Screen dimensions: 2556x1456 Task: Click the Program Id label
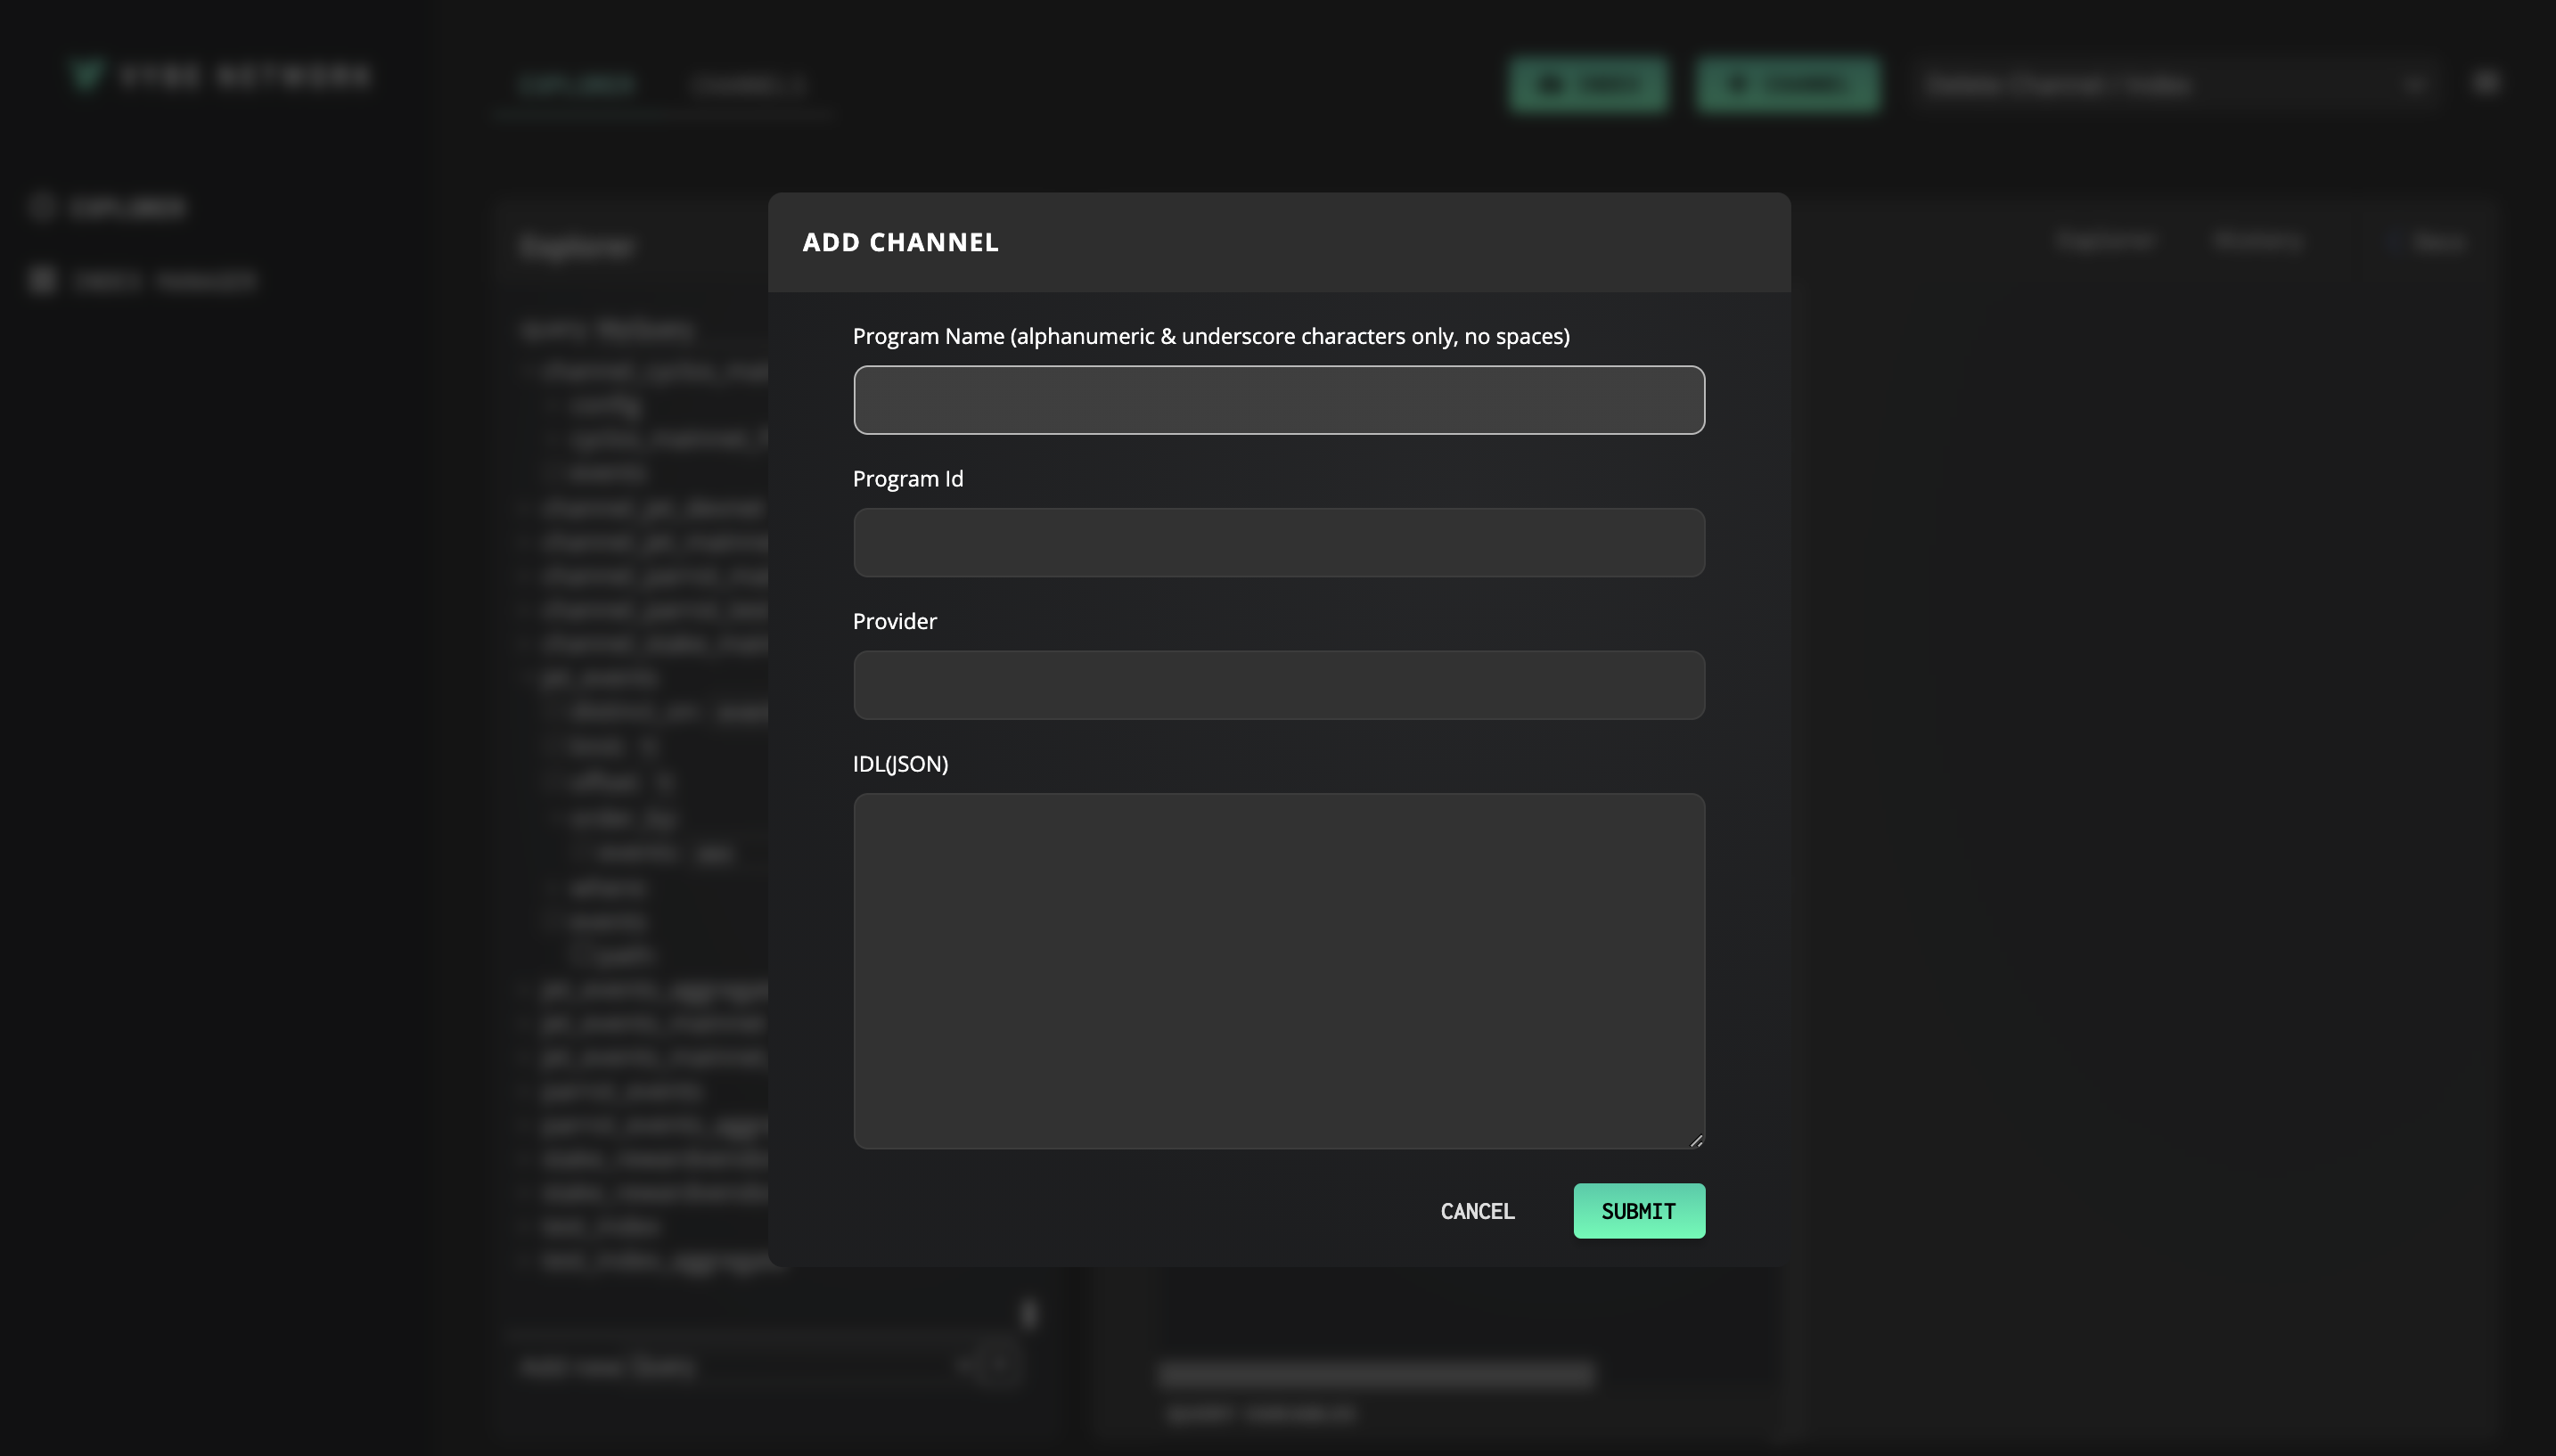tap(907, 479)
